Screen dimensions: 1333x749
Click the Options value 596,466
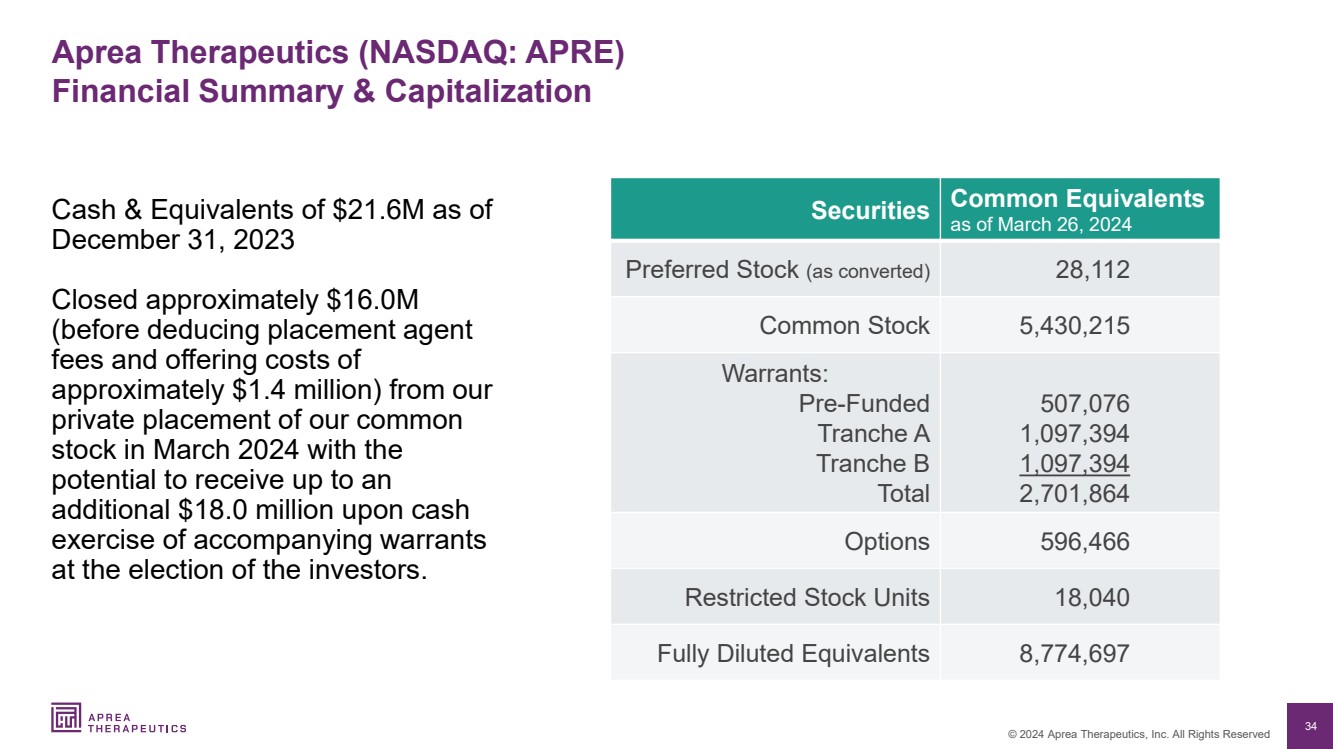click(x=1084, y=542)
